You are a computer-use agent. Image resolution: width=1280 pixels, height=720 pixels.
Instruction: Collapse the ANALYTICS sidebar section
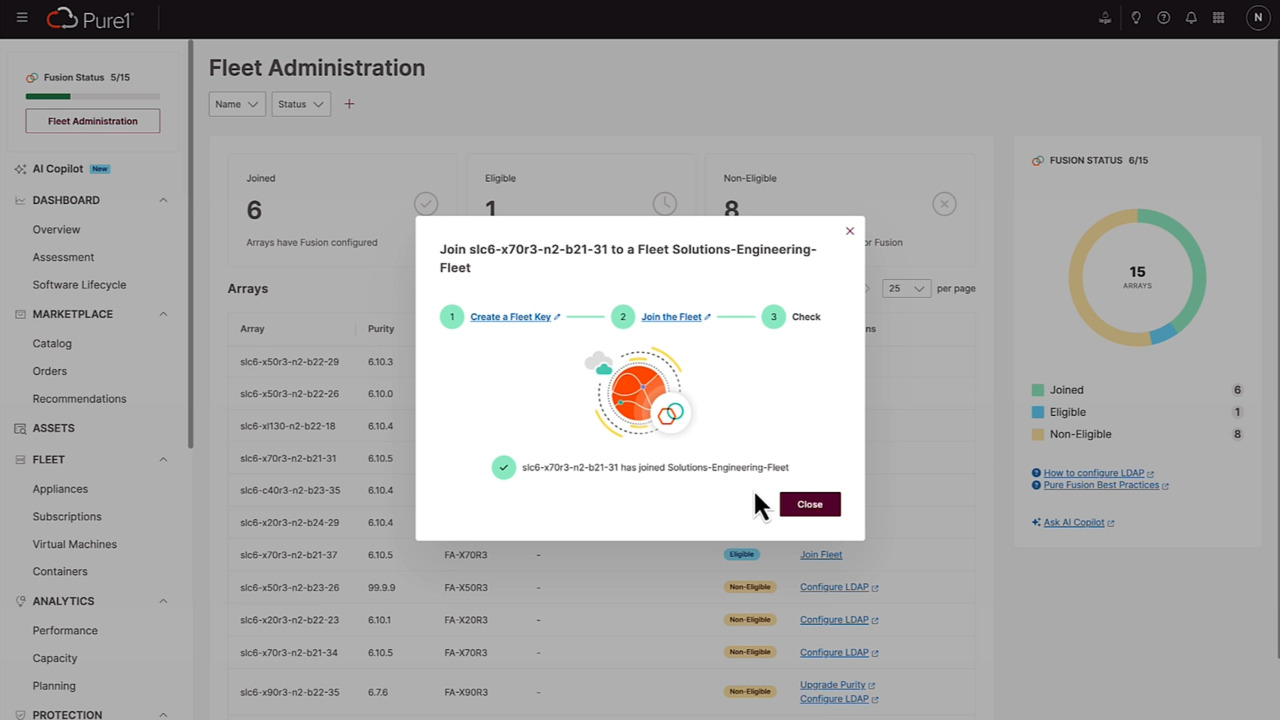163,600
